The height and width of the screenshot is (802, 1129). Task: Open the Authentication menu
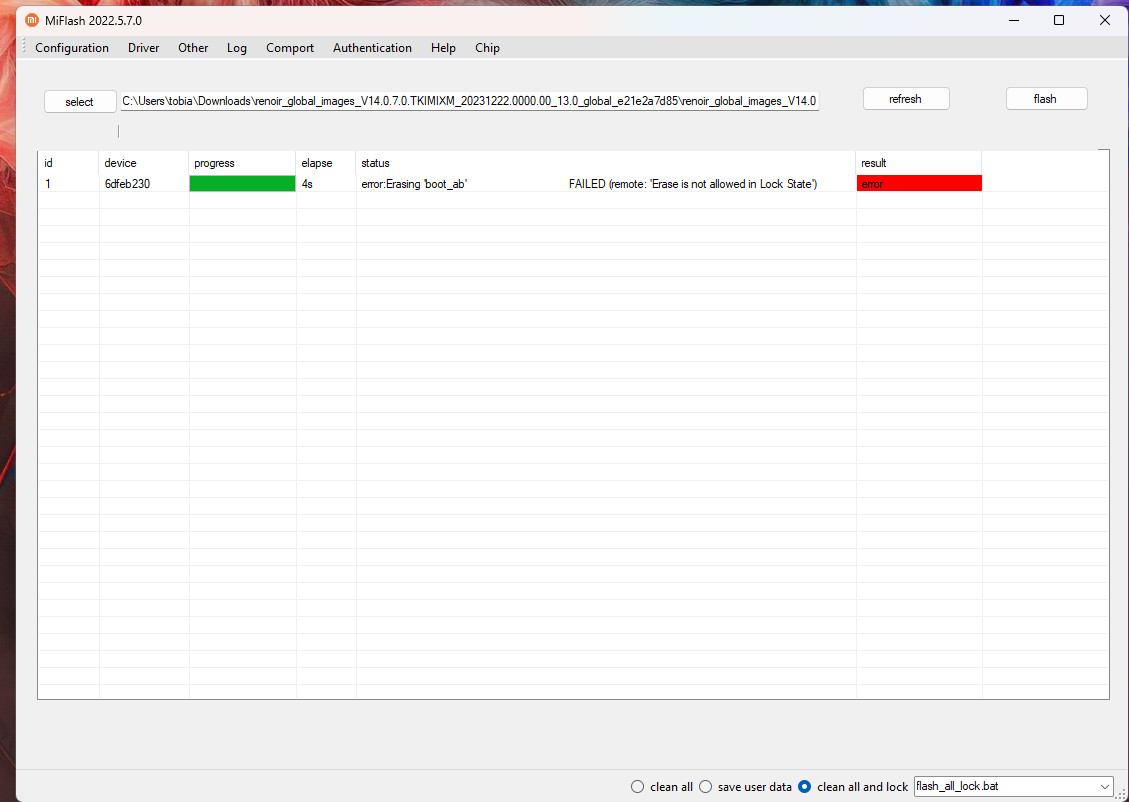tap(372, 48)
